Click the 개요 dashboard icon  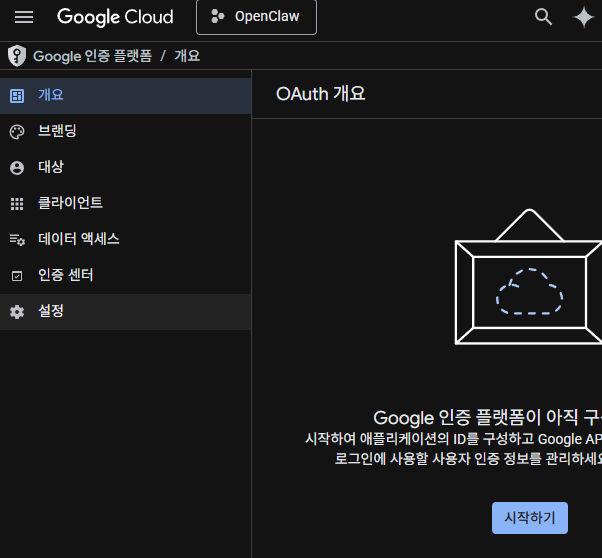(17, 96)
